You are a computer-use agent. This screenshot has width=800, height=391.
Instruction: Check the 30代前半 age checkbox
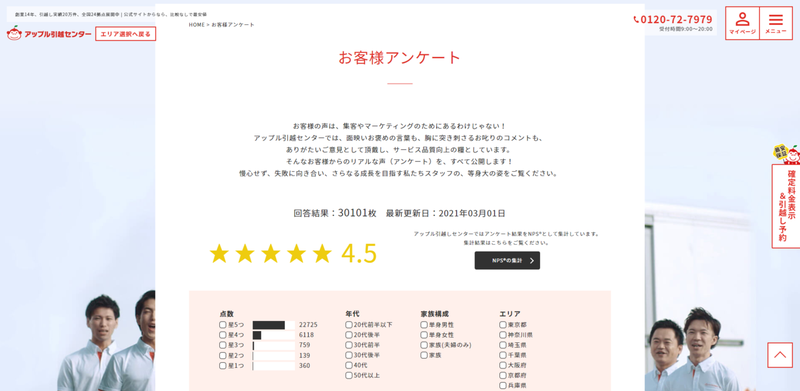point(349,345)
